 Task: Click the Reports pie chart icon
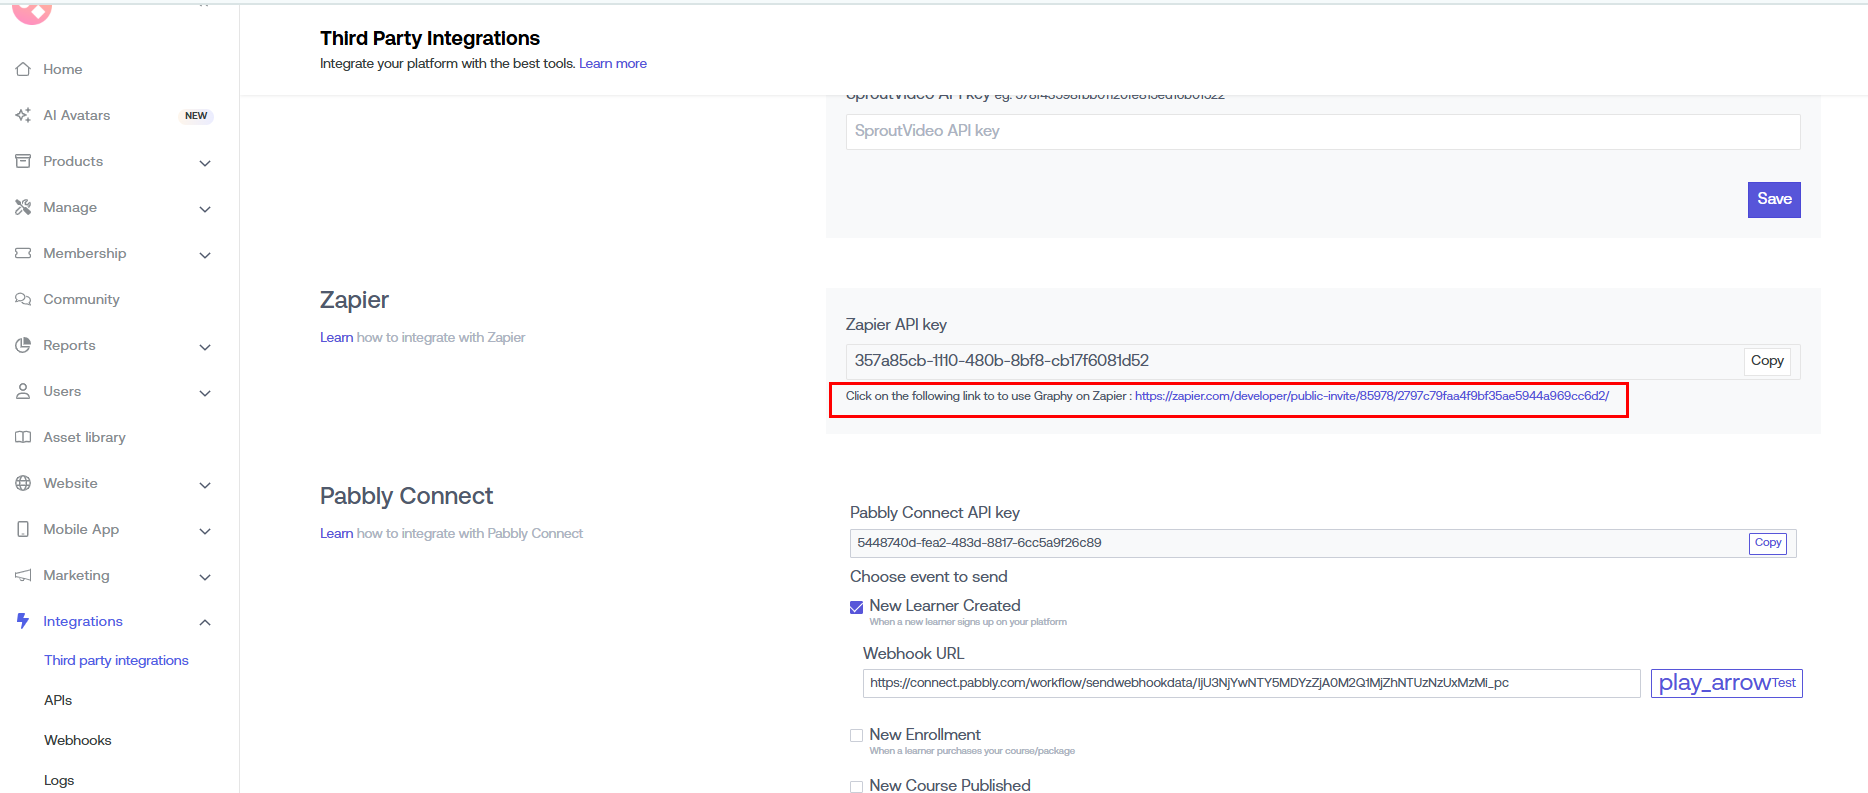[23, 345]
